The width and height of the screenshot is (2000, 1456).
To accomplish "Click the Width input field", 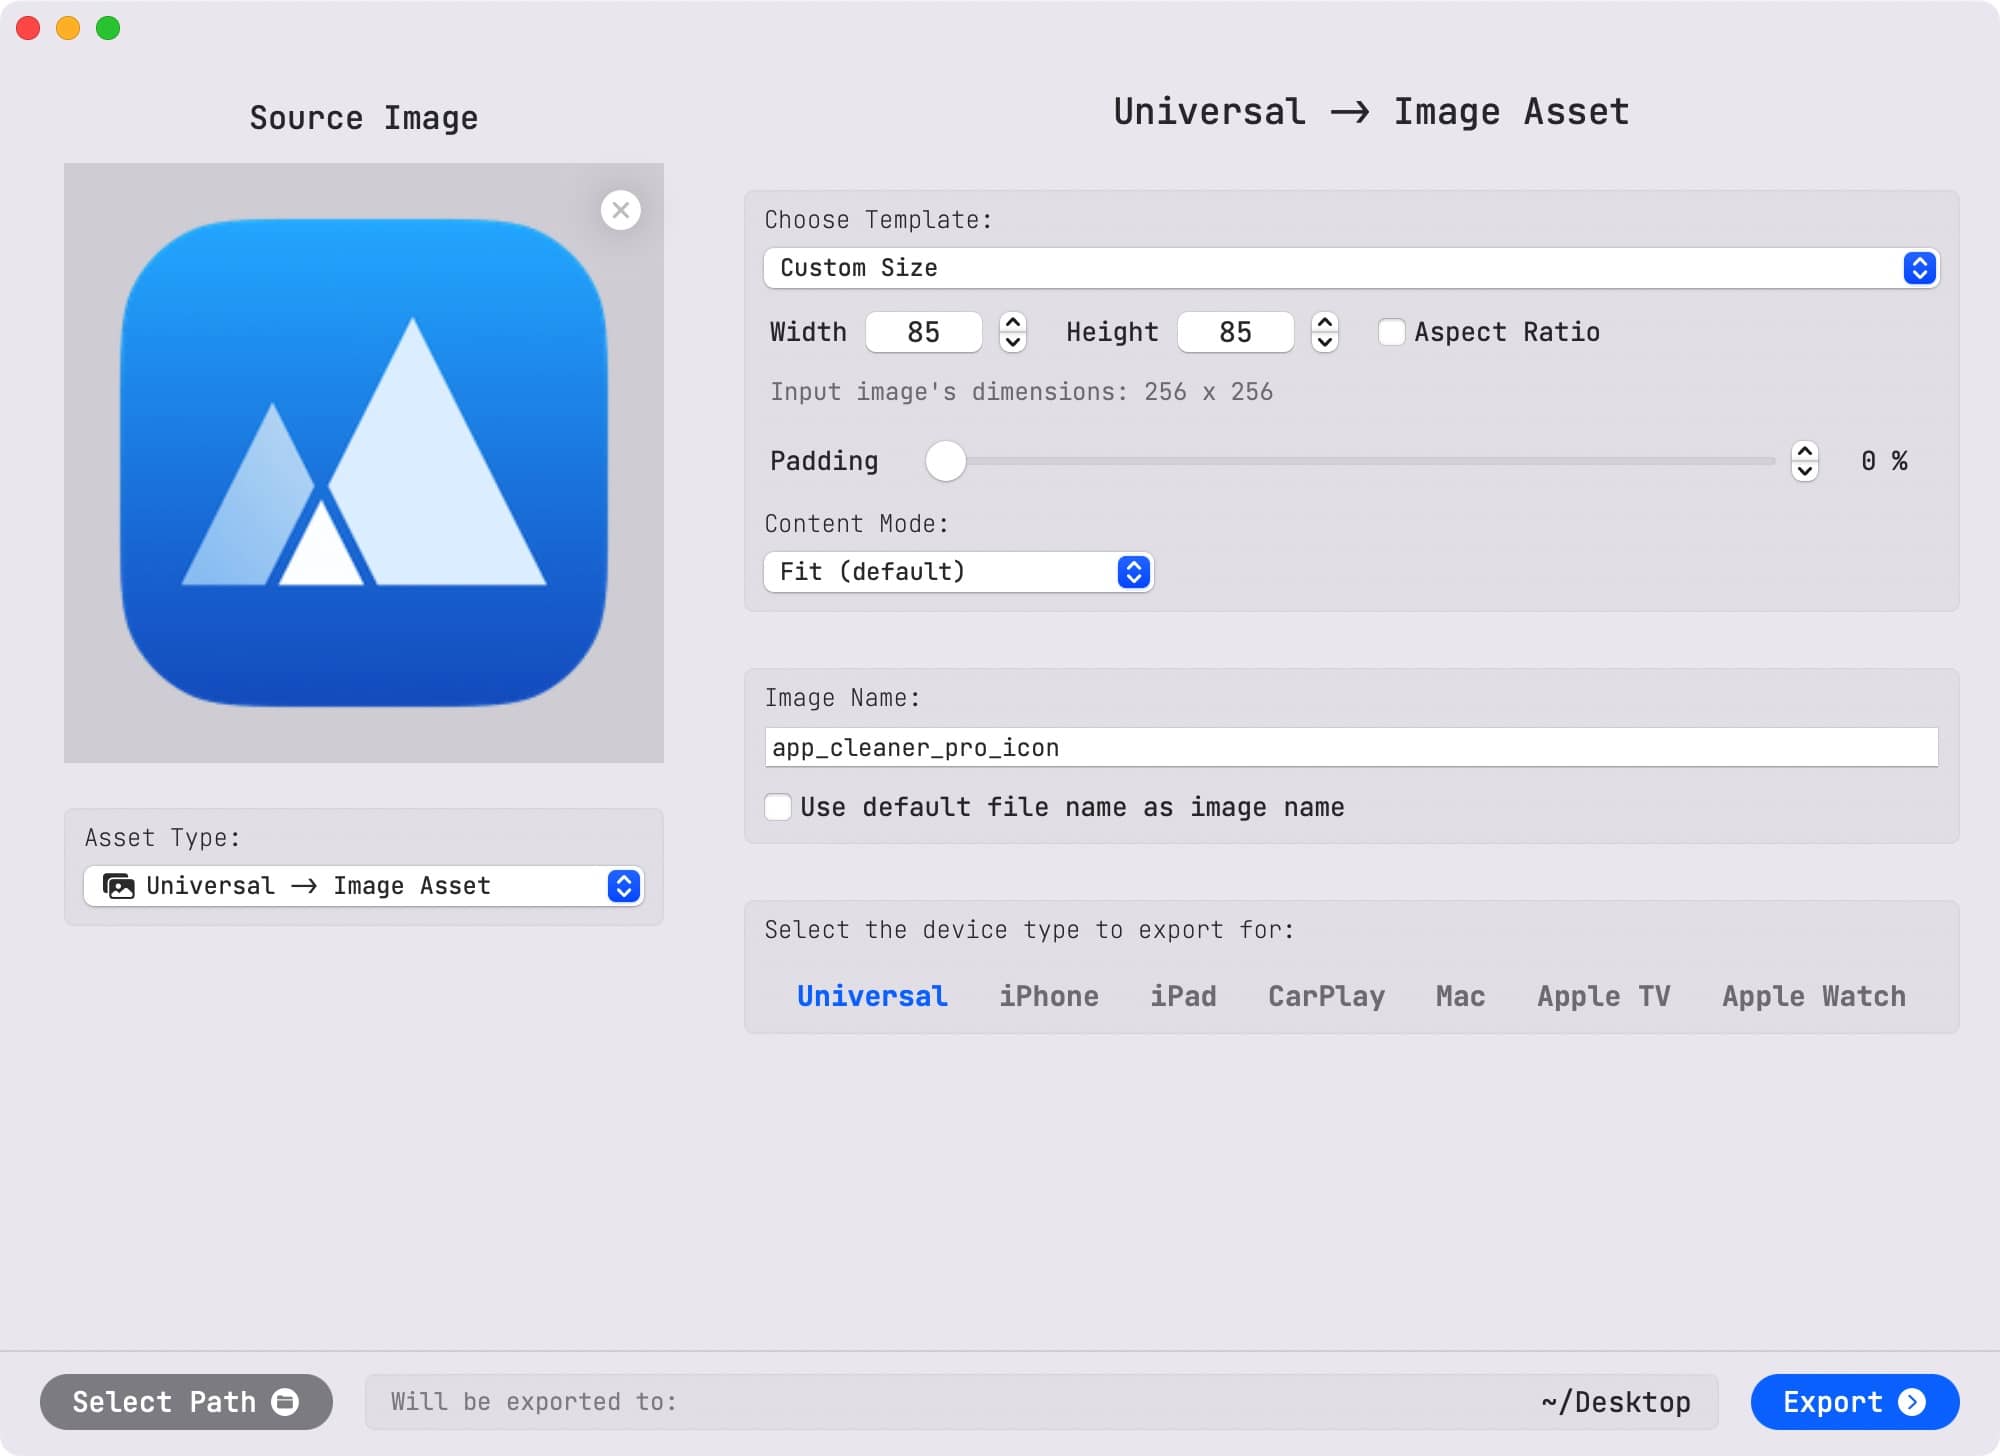I will tap(924, 332).
